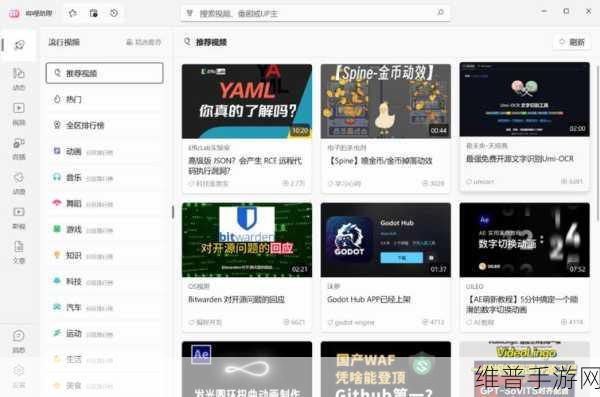600x397 pixels.
Task: Click the 刷新 refresh button
Action: point(572,42)
